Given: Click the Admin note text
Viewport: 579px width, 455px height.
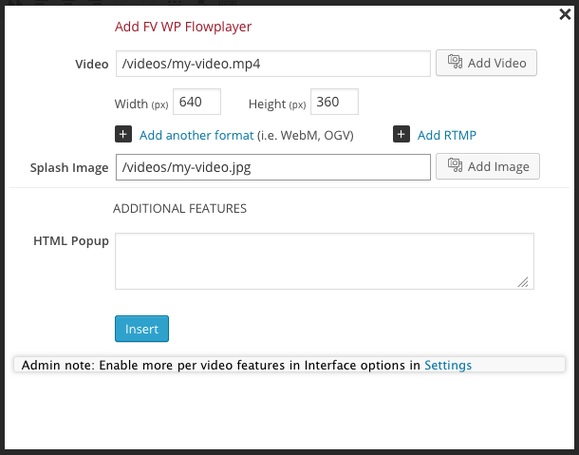Looking at the screenshot, I should (221, 365).
